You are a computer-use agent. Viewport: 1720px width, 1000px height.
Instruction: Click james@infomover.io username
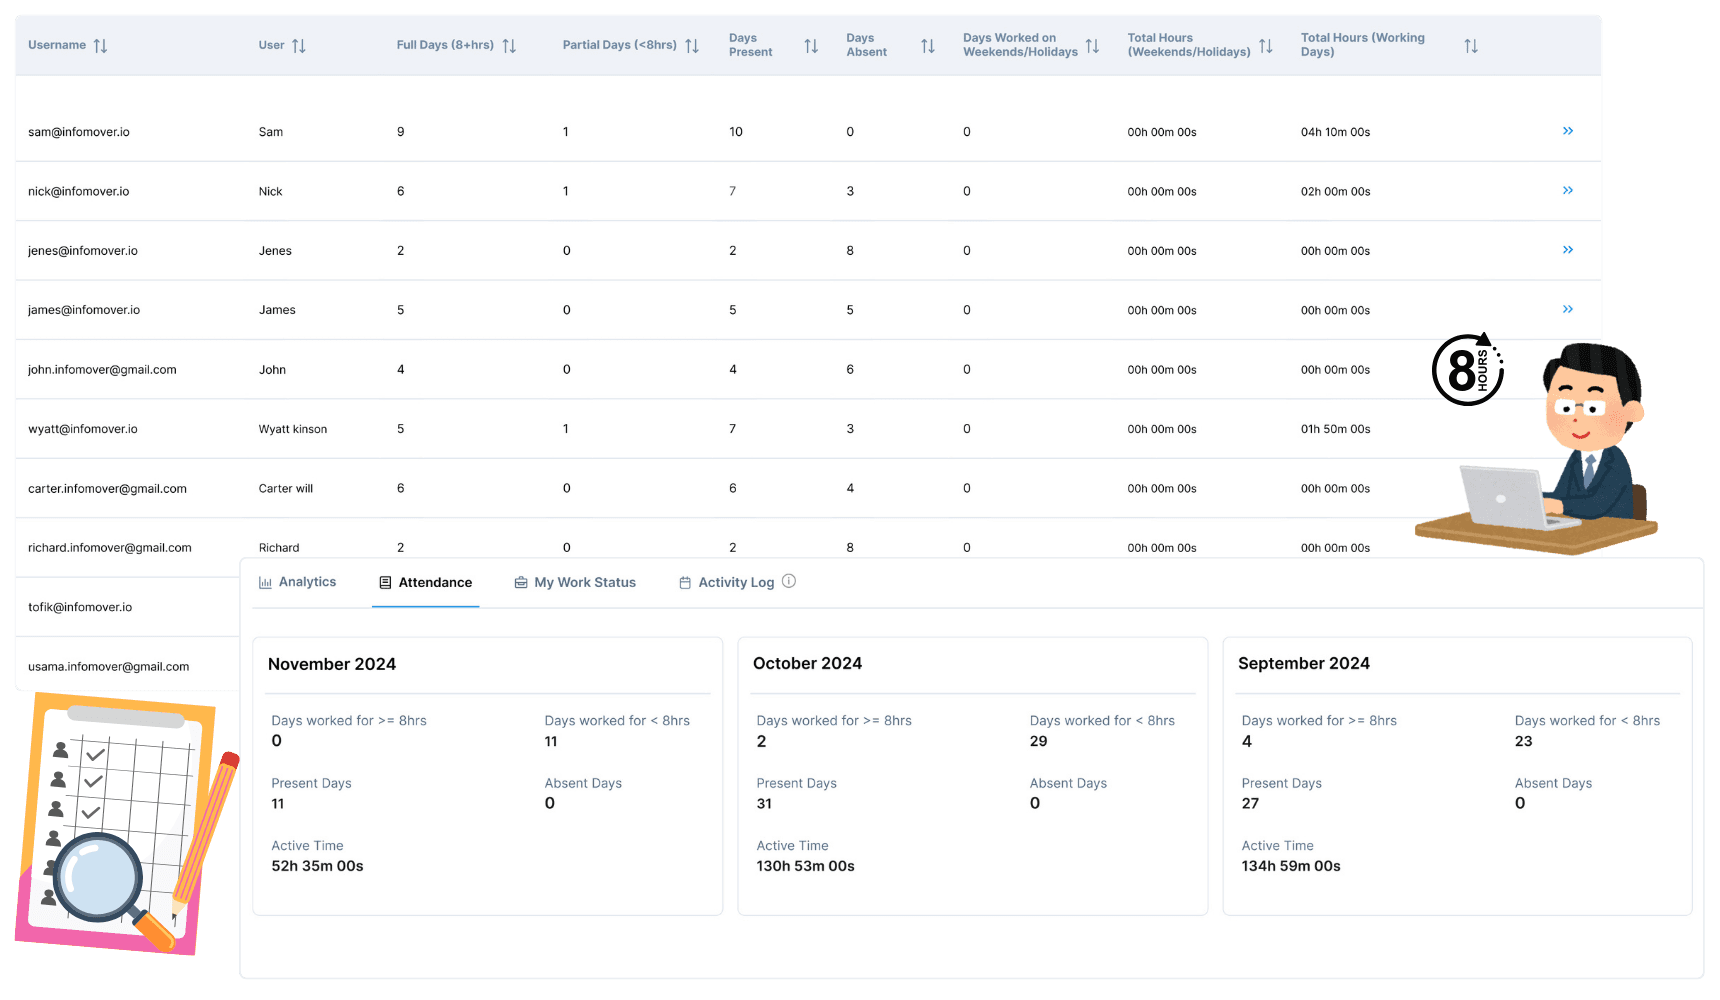(84, 310)
